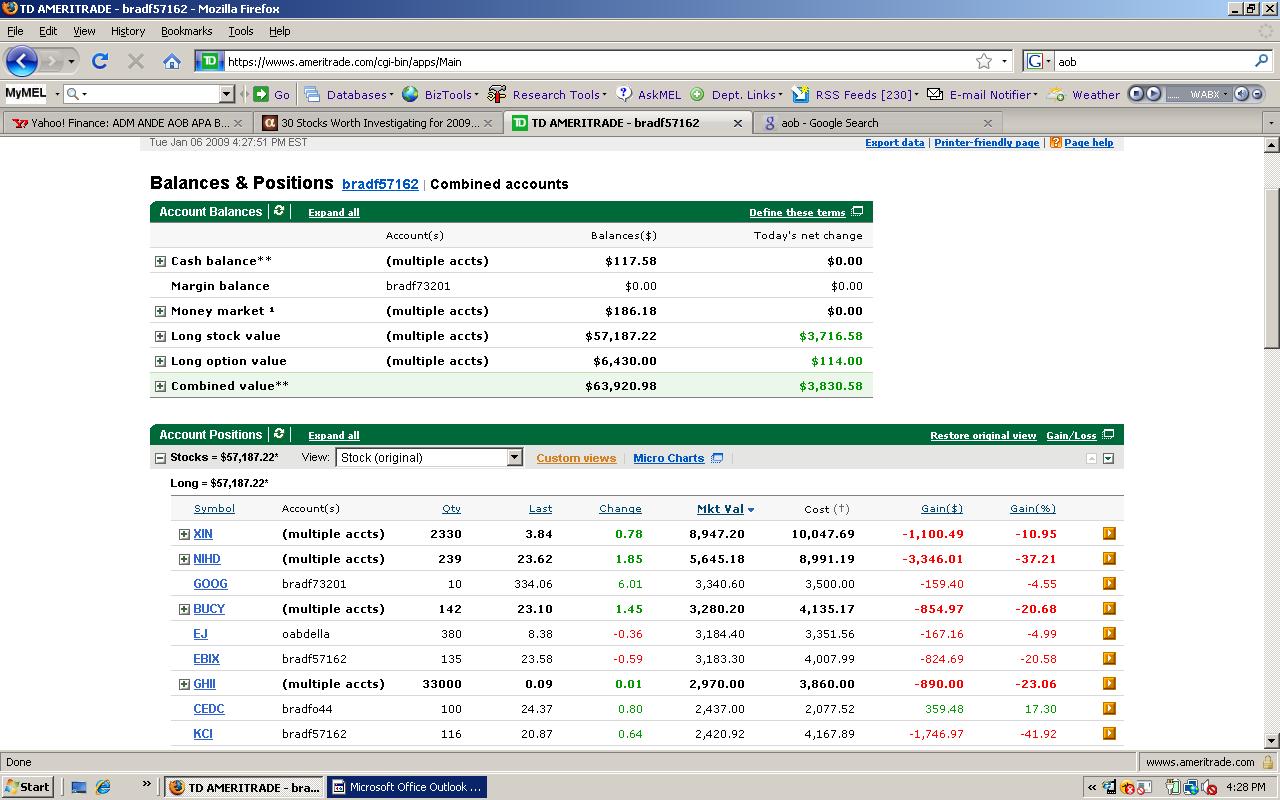1280x800 pixels.
Task: Open the View dropdown showing Stock (original)
Action: [x=429, y=458]
